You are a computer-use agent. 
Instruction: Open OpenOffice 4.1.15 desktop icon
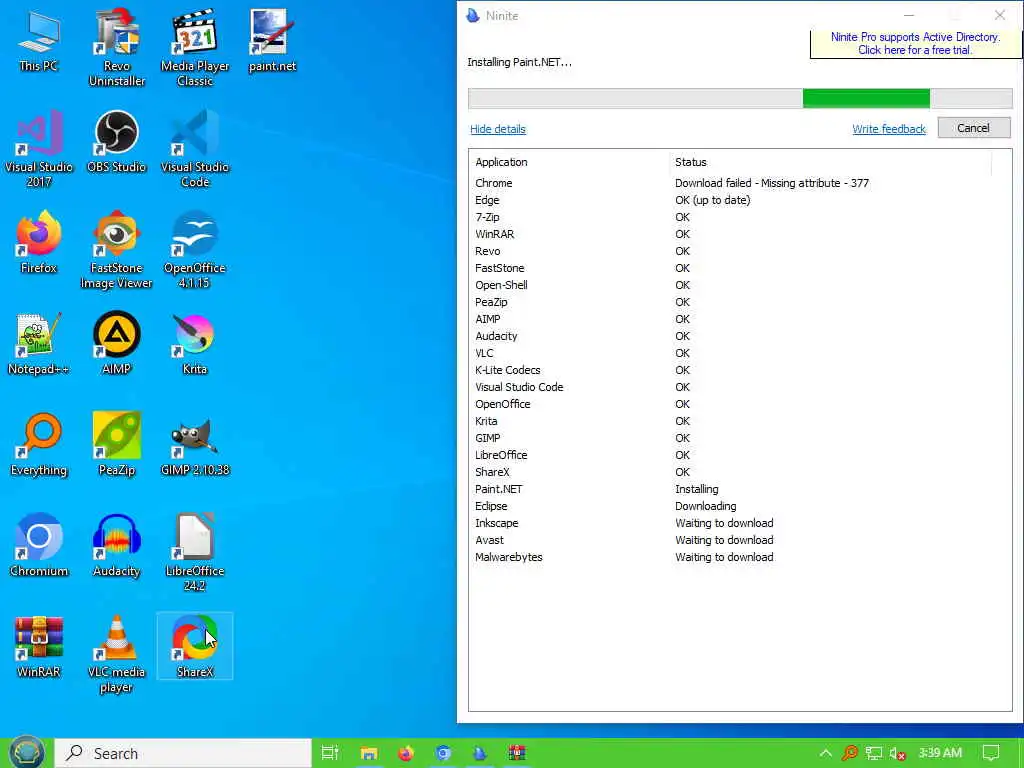[x=195, y=249]
